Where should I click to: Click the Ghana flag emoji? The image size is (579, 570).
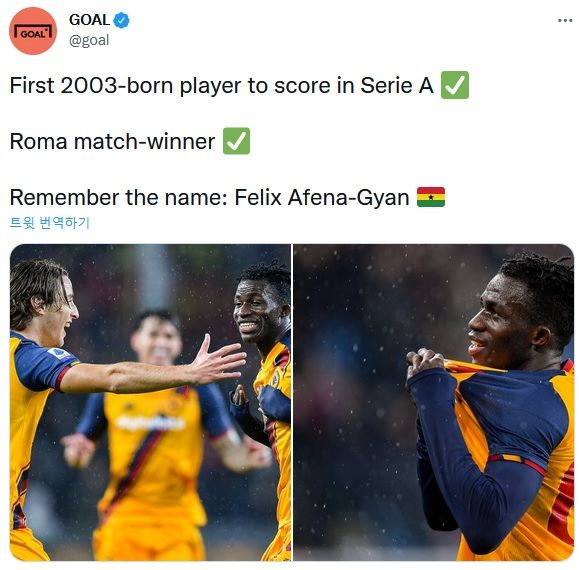pyautogui.click(x=431, y=197)
